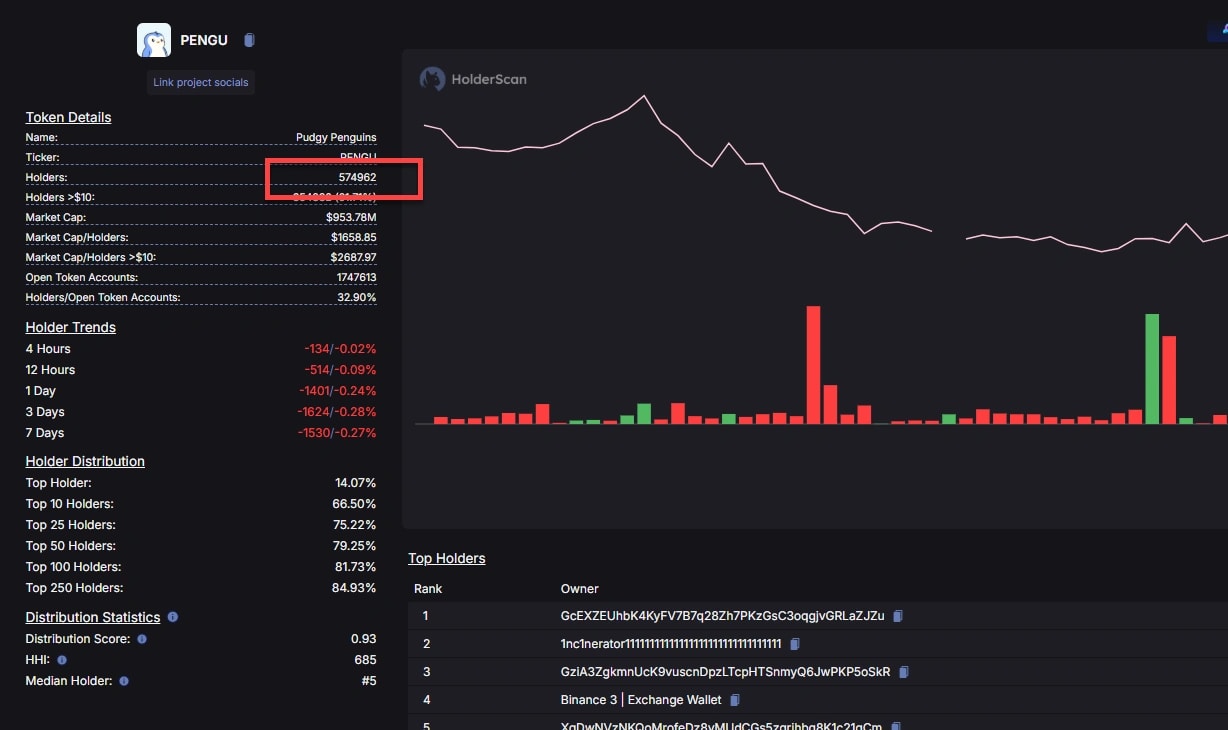Click info icon beside Distribution Statistics

(x=173, y=617)
